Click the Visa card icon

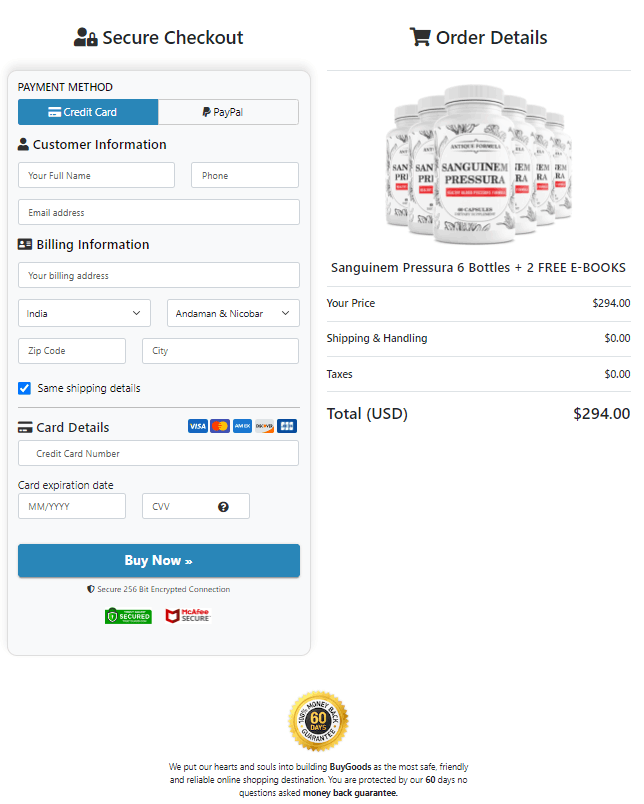click(197, 426)
